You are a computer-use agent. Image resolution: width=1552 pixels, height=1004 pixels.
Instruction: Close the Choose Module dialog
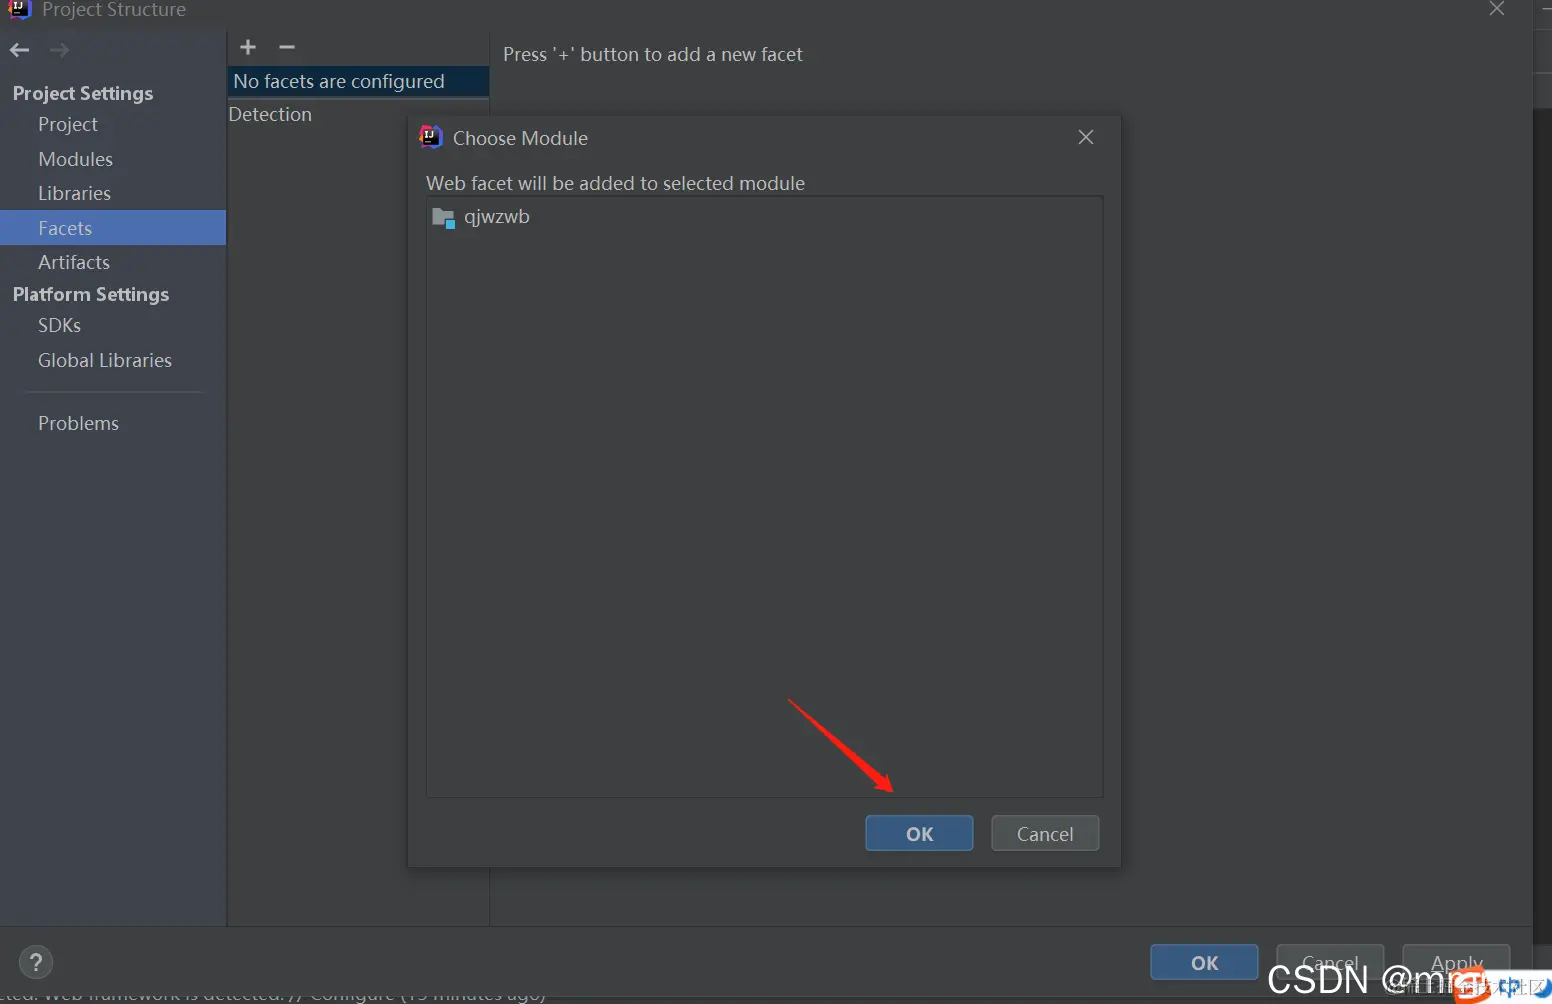pos(1086,137)
